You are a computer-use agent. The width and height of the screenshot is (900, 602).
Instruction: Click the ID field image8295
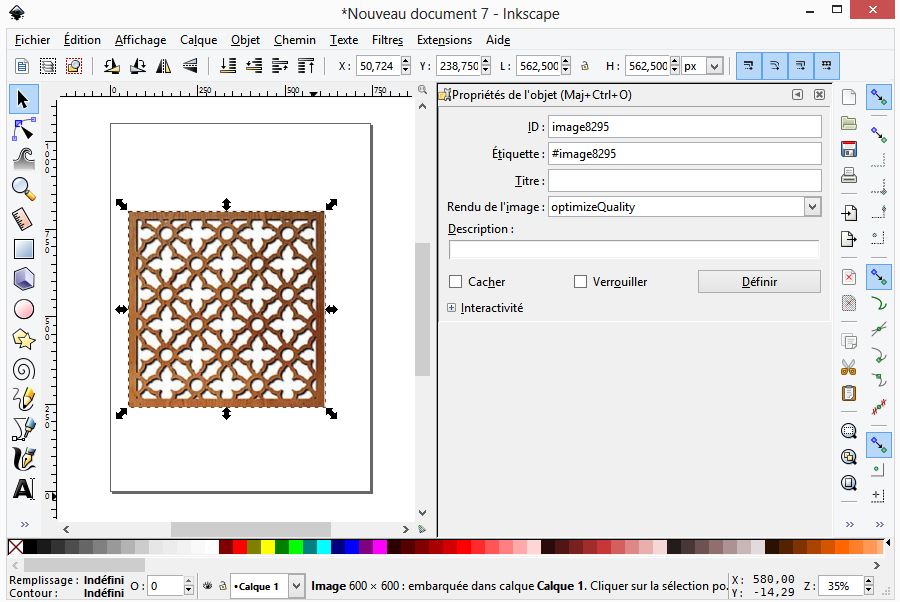[x=684, y=127]
